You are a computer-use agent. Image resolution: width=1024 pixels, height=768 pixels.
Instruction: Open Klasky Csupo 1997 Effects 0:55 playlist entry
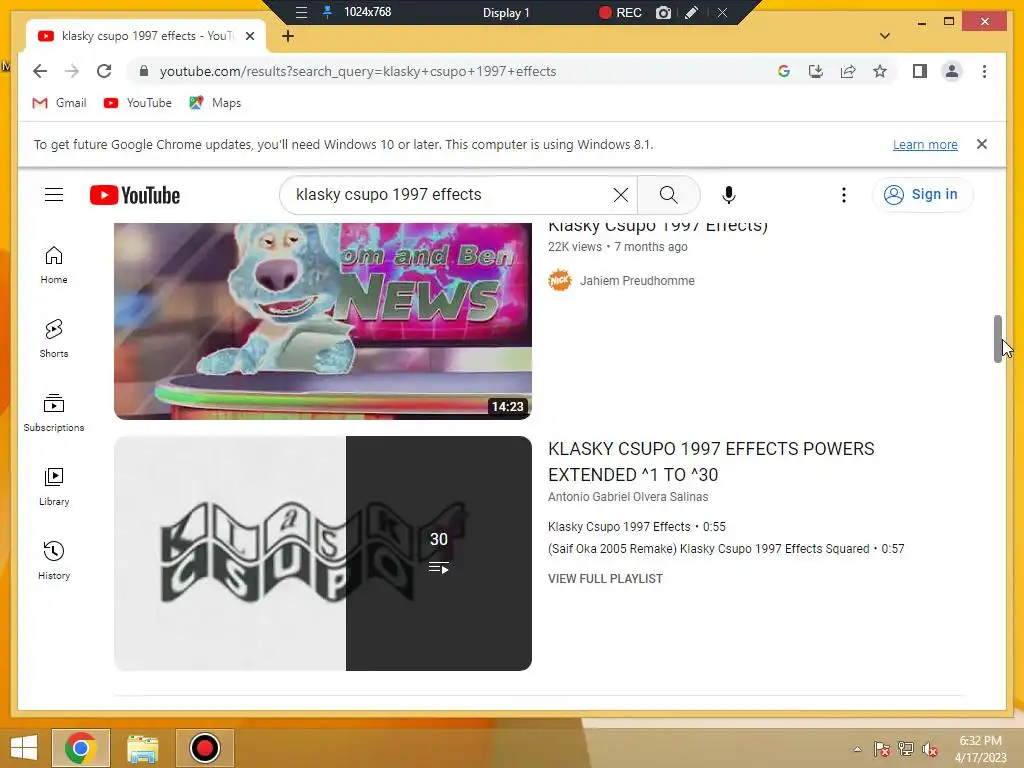[x=637, y=526]
